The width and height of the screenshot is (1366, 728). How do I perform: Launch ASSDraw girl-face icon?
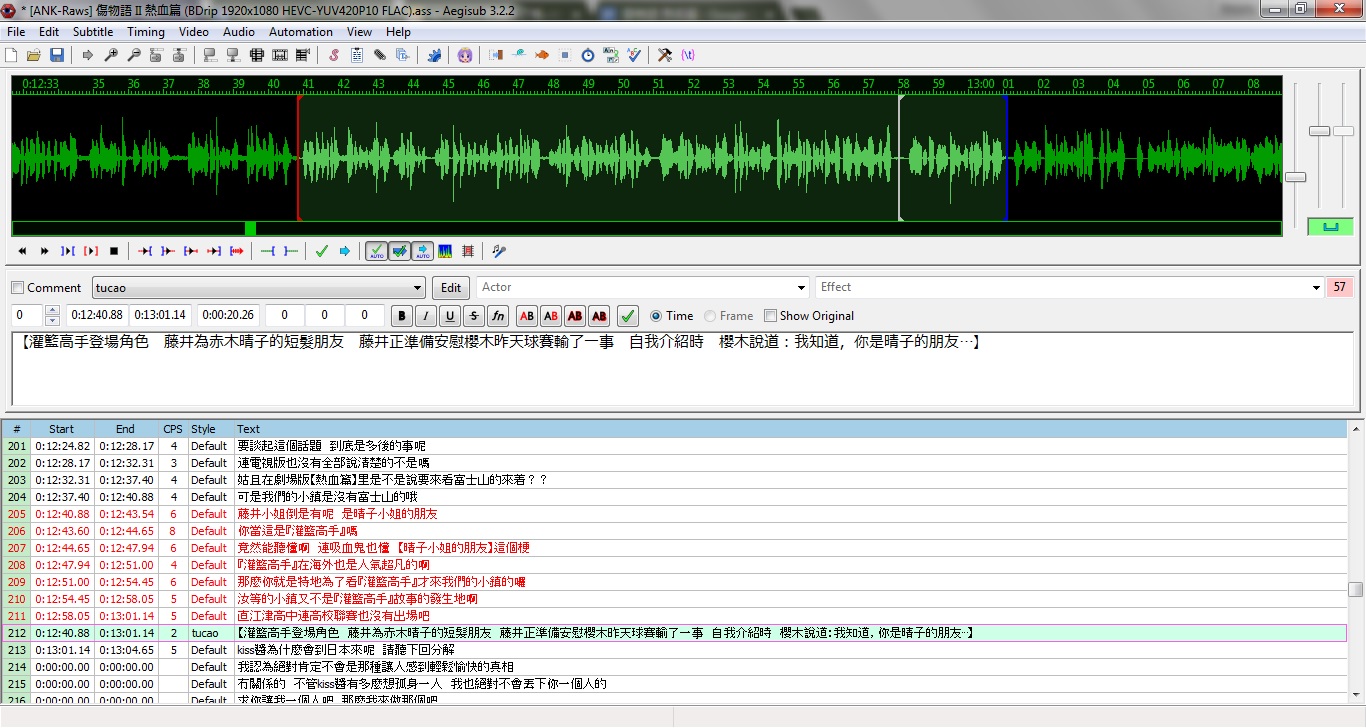tap(464, 55)
